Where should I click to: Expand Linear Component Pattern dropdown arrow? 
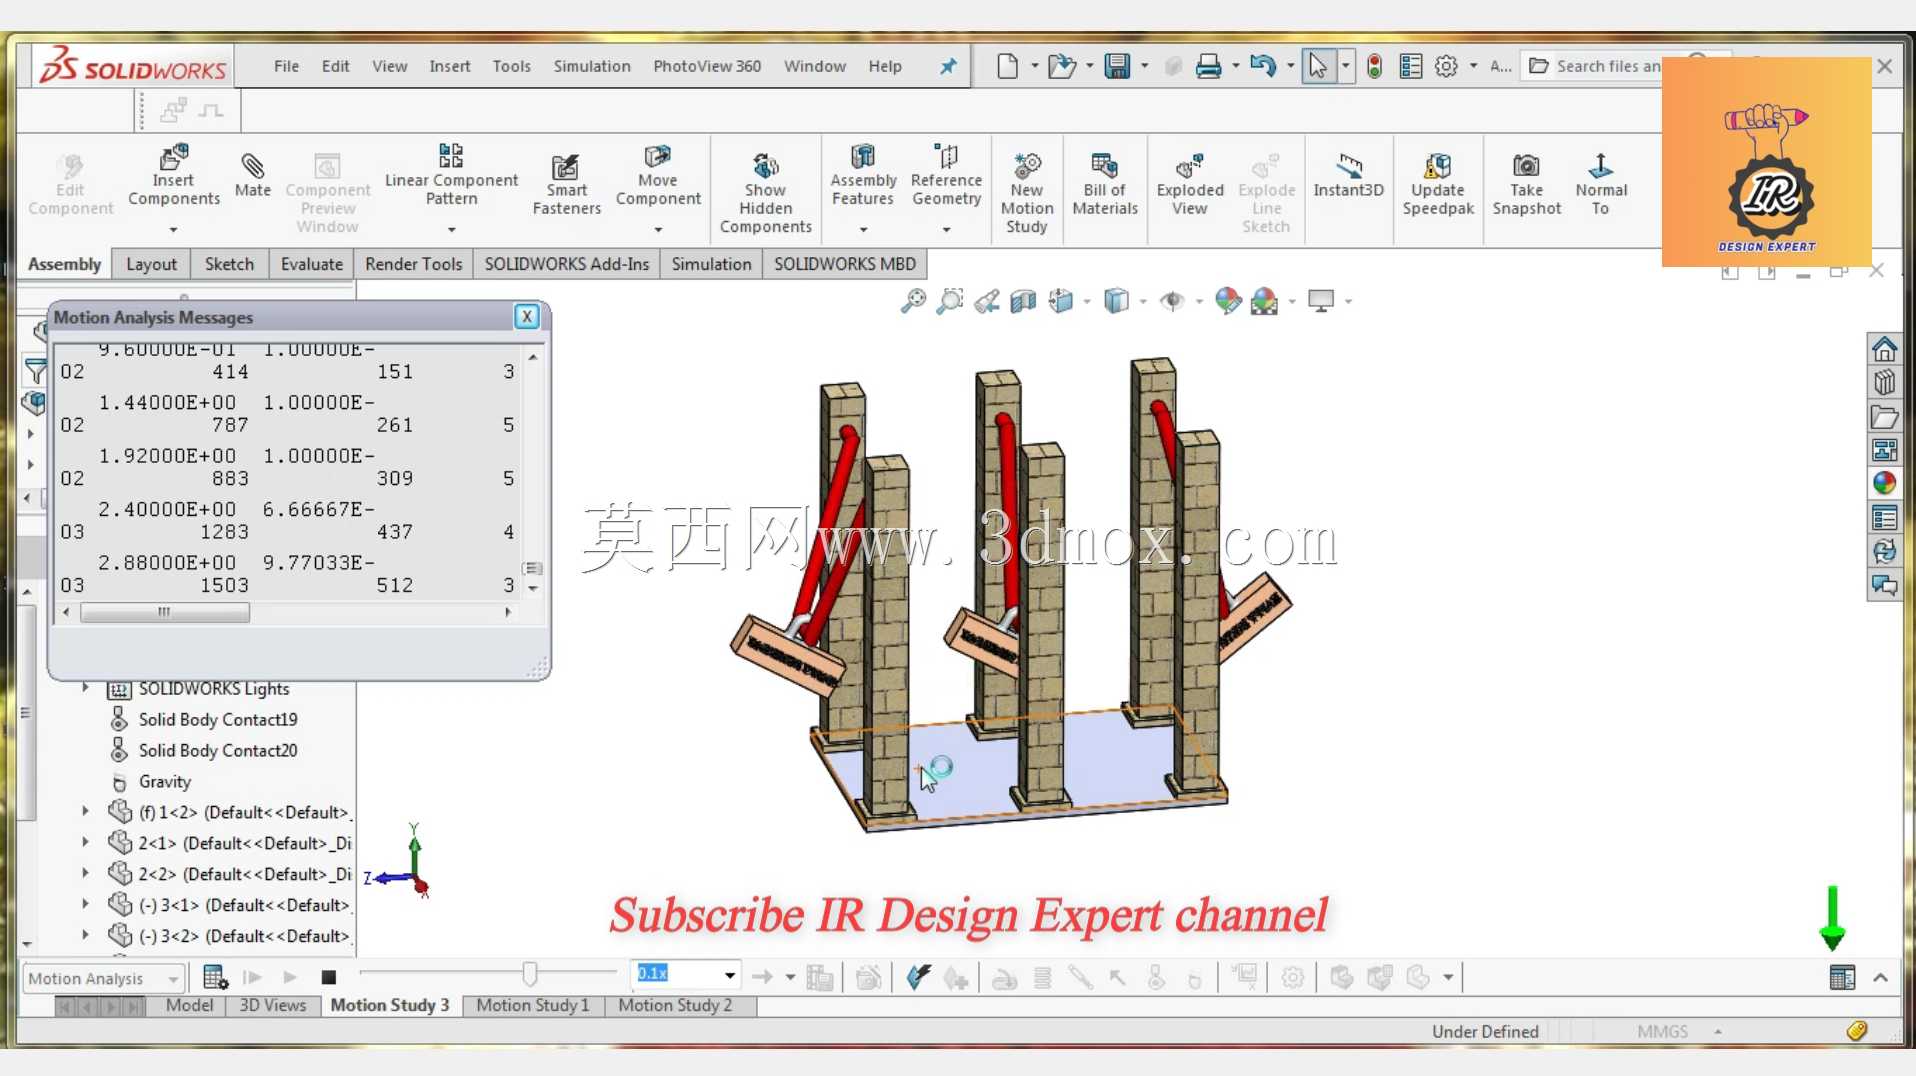point(451,230)
